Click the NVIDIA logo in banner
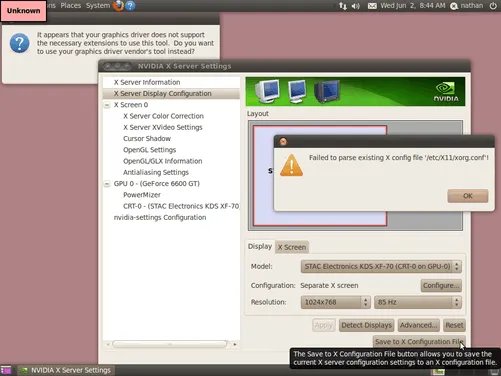 click(x=446, y=92)
